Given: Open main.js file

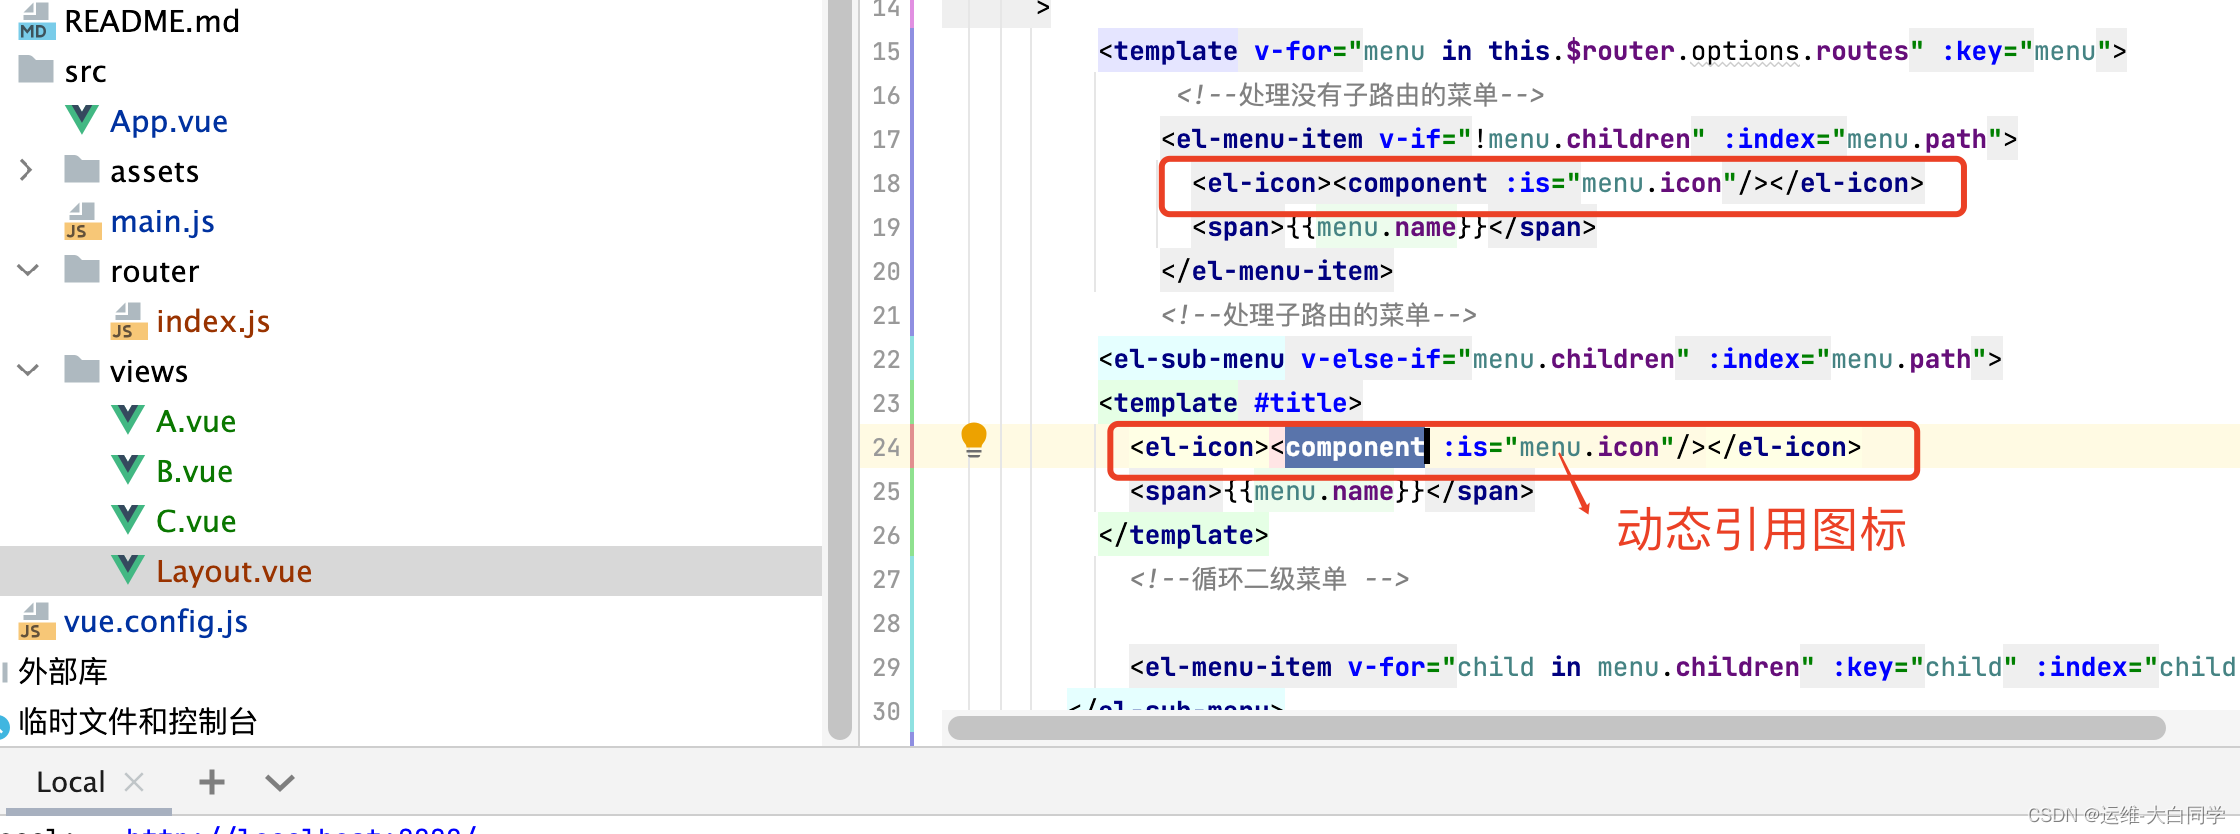Looking at the screenshot, I should [162, 221].
